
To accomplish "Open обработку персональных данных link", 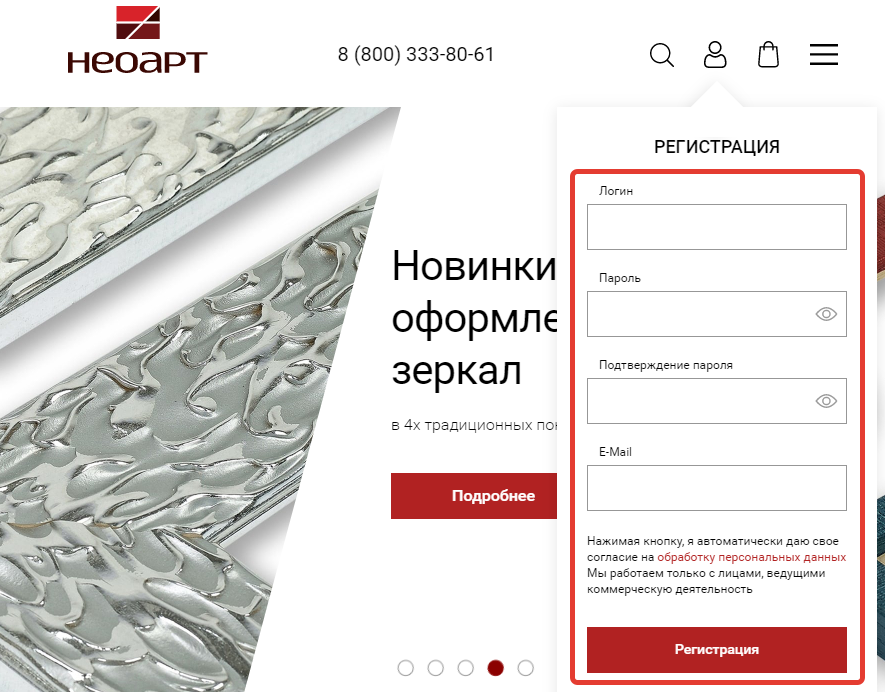I will coord(751,557).
